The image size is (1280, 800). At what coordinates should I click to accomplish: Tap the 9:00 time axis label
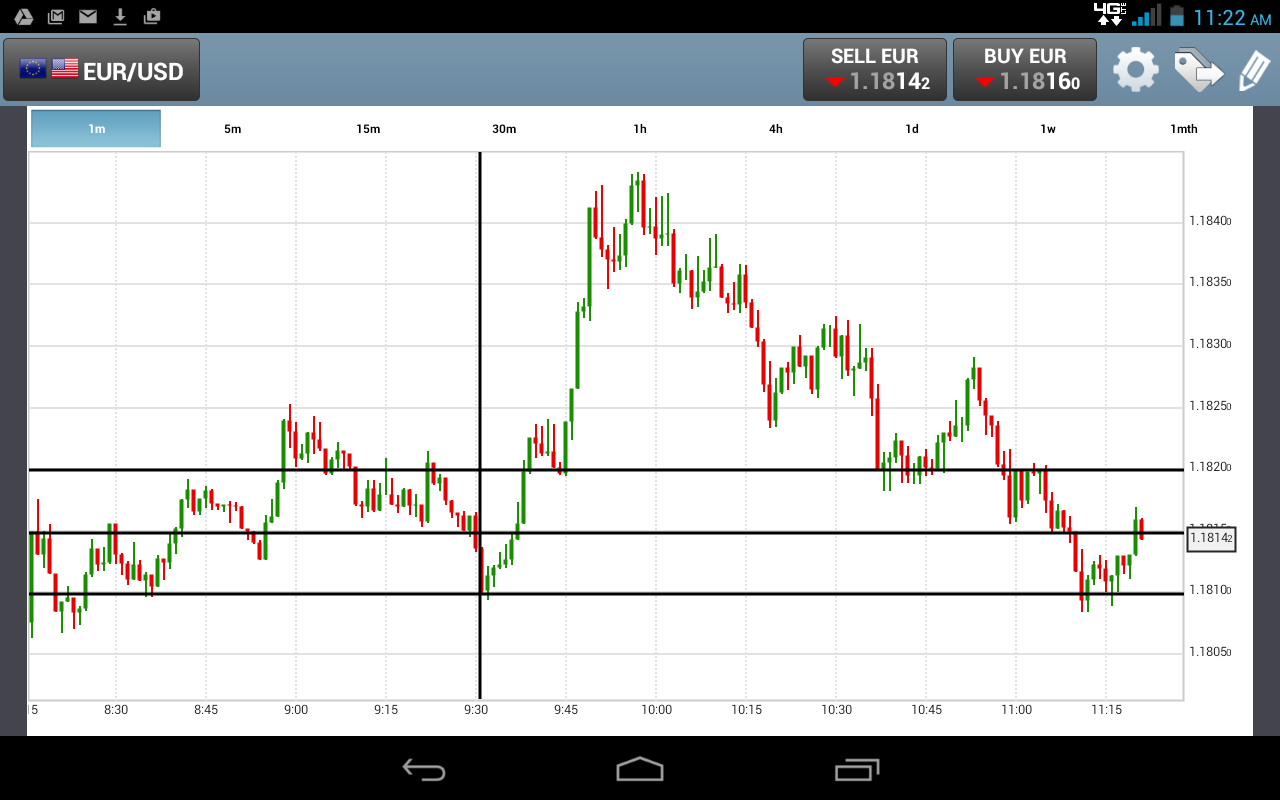pyautogui.click(x=296, y=710)
